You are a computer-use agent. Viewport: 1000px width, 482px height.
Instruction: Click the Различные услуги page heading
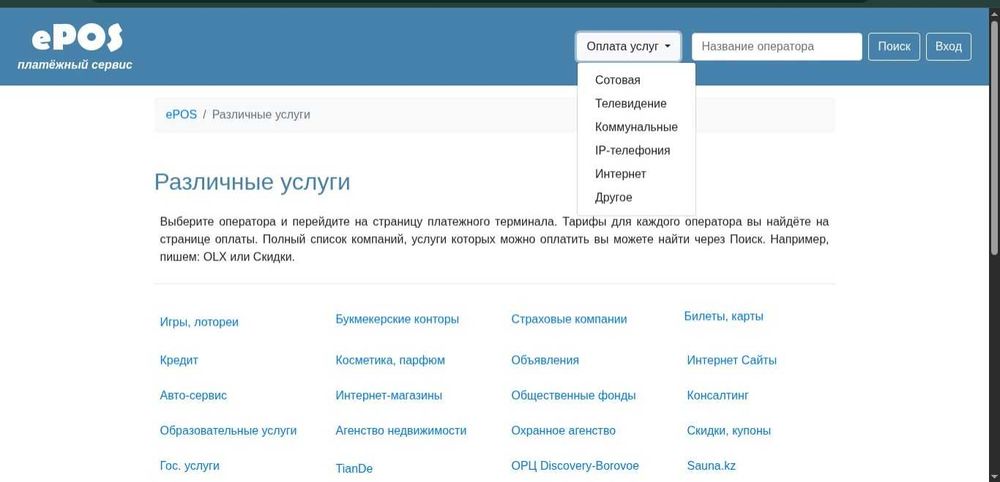pos(252,182)
